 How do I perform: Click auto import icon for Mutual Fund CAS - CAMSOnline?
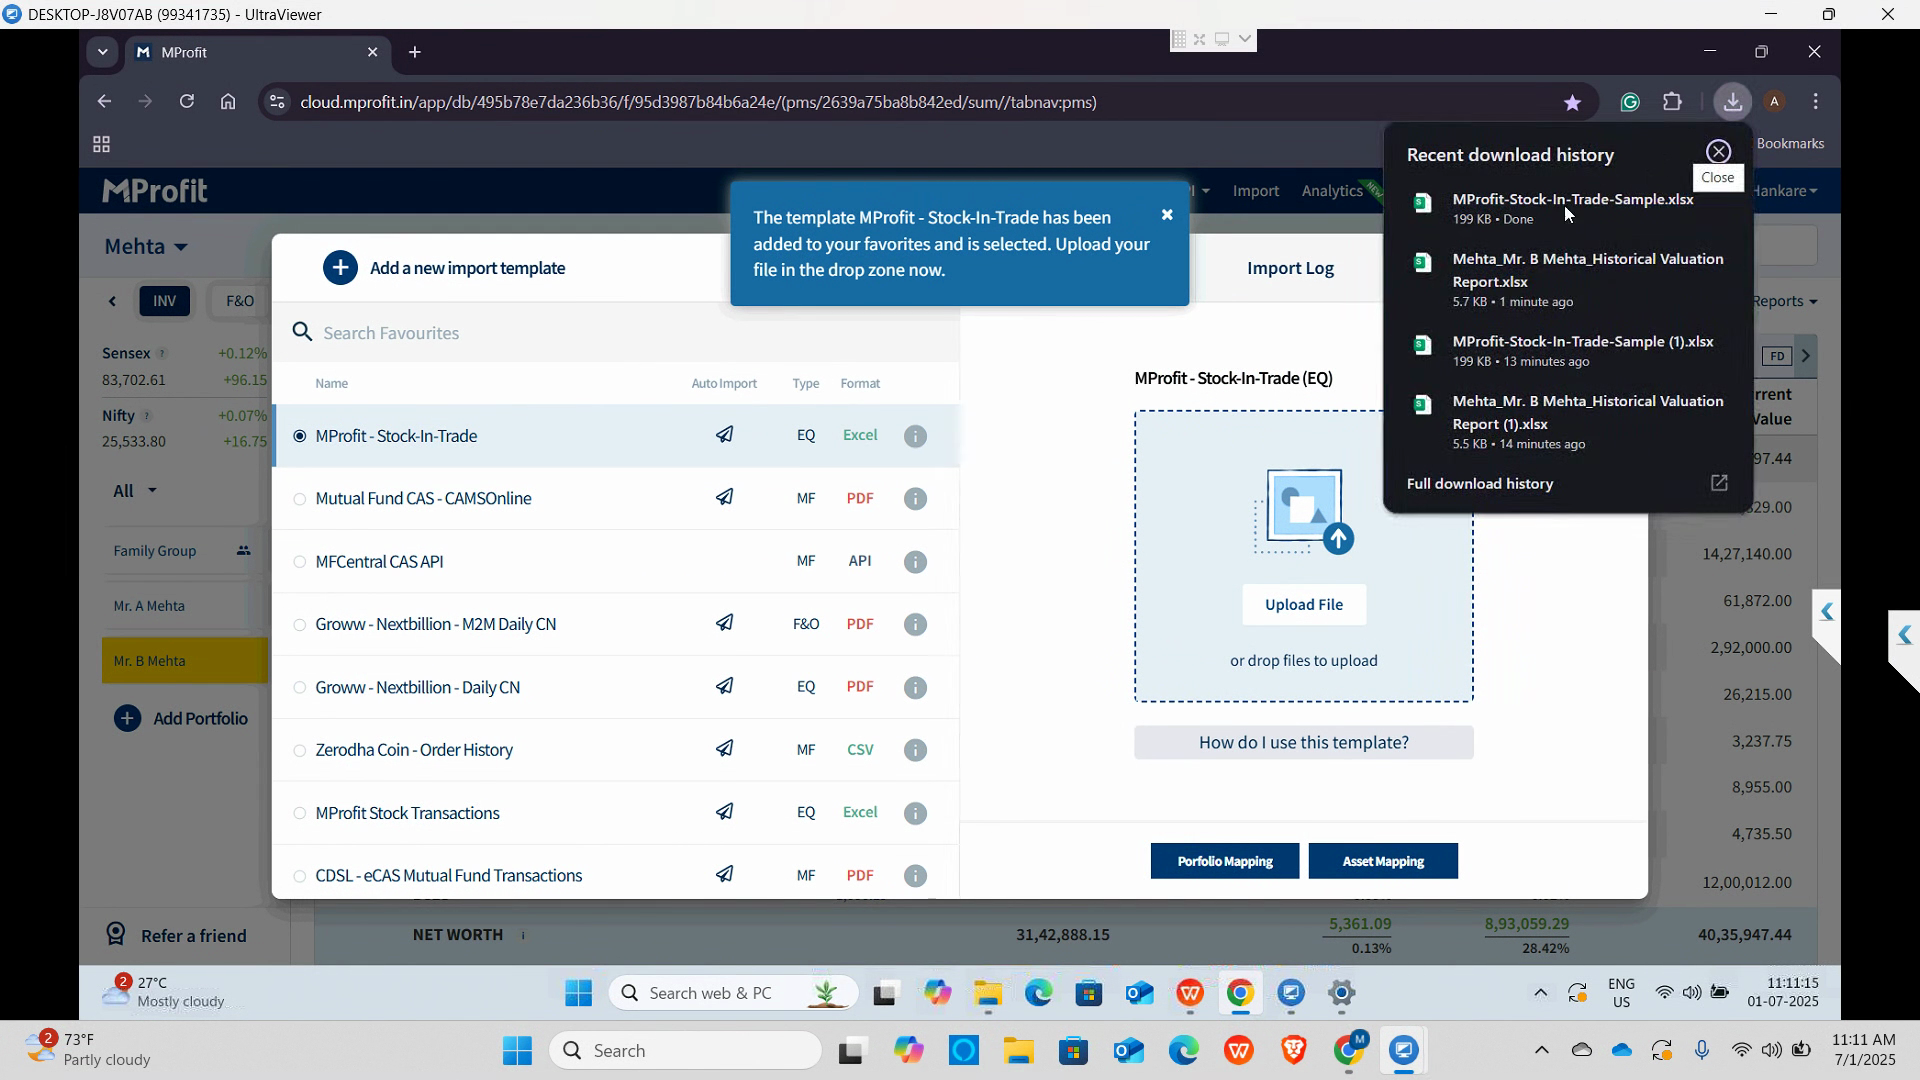pos(724,498)
